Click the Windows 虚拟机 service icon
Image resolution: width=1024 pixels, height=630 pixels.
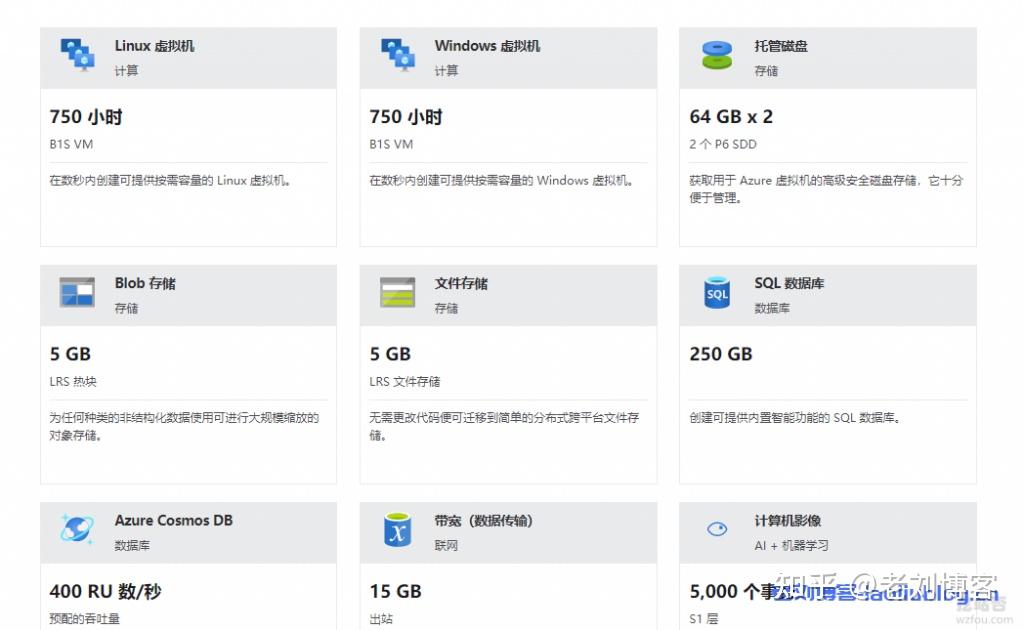[x=397, y=55]
